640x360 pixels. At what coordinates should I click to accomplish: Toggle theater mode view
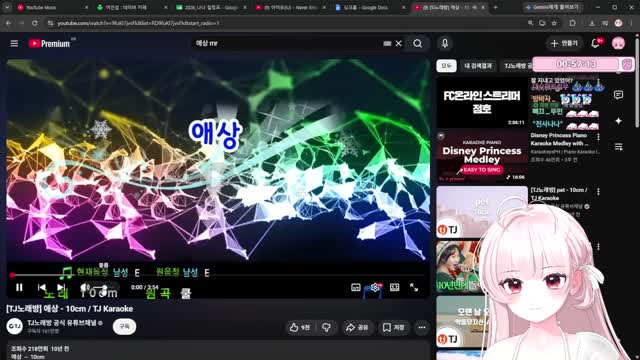click(x=394, y=287)
